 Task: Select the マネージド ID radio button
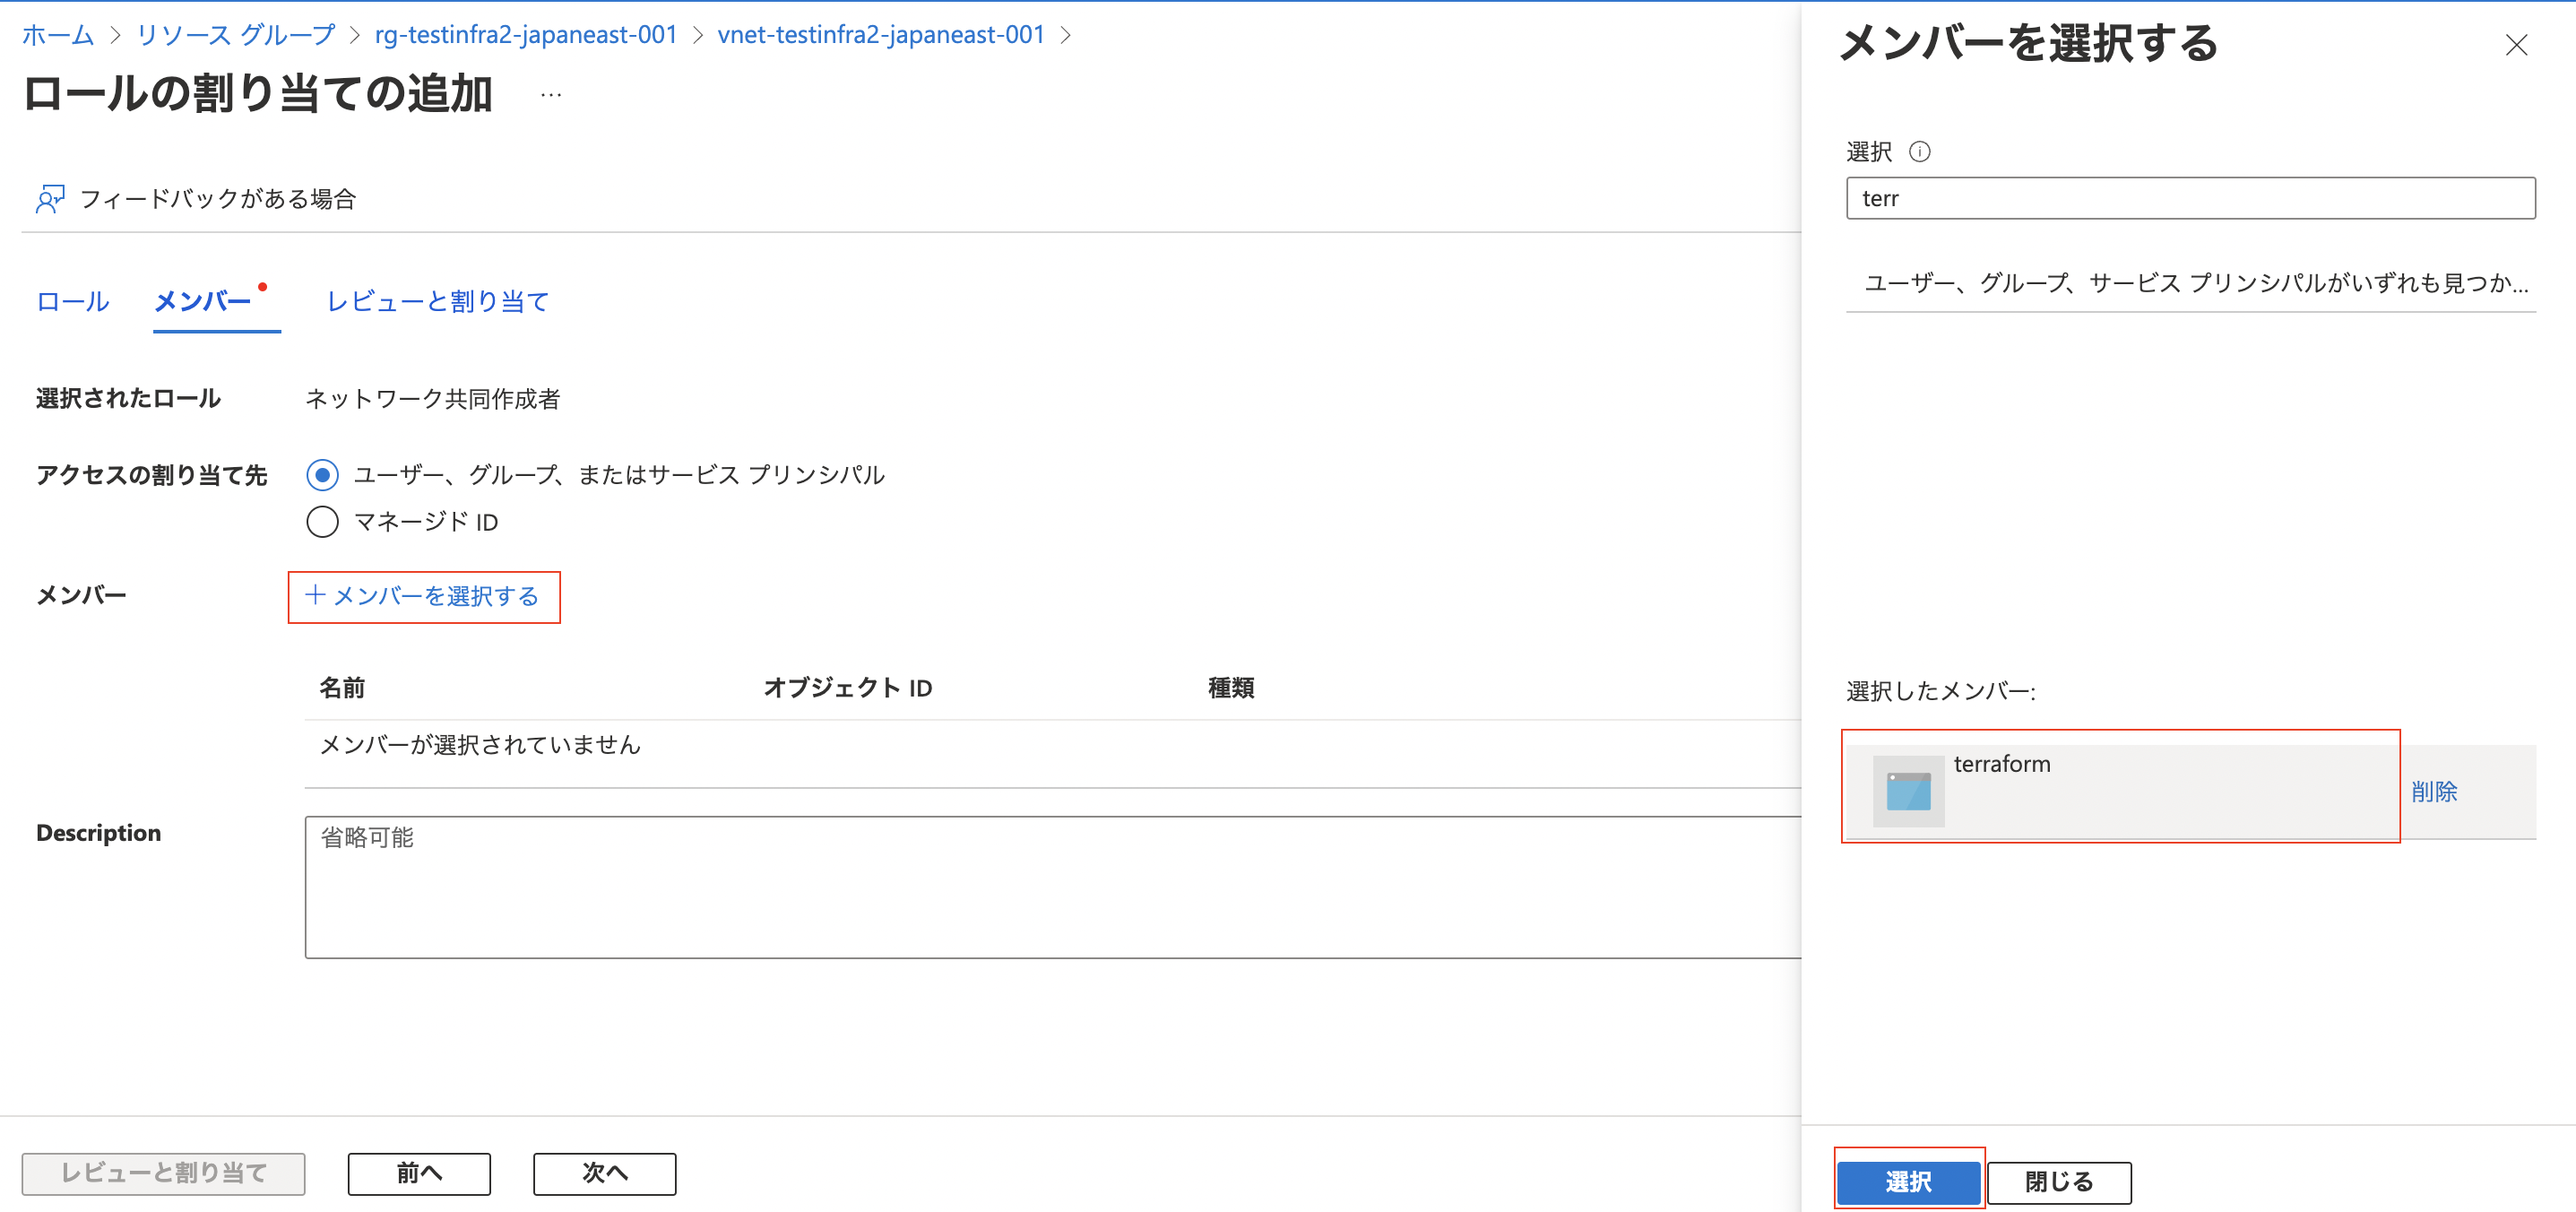(322, 521)
